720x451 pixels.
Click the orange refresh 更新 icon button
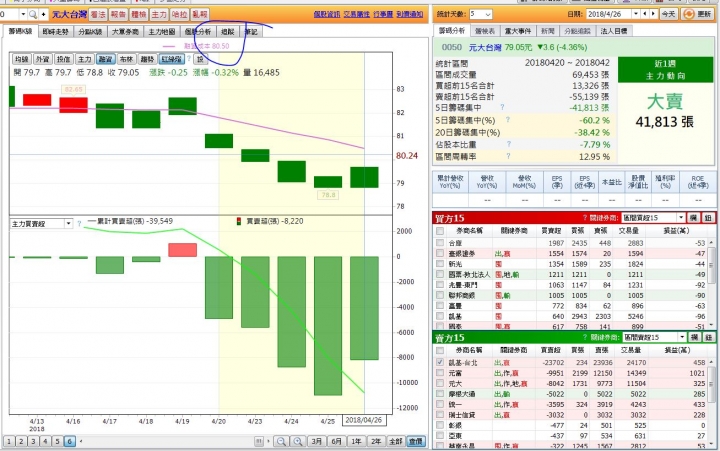(x=698, y=14)
